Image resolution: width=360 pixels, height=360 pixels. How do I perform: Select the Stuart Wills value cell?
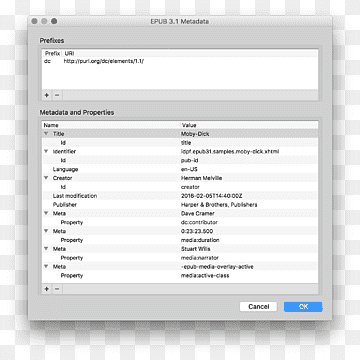[196, 249]
